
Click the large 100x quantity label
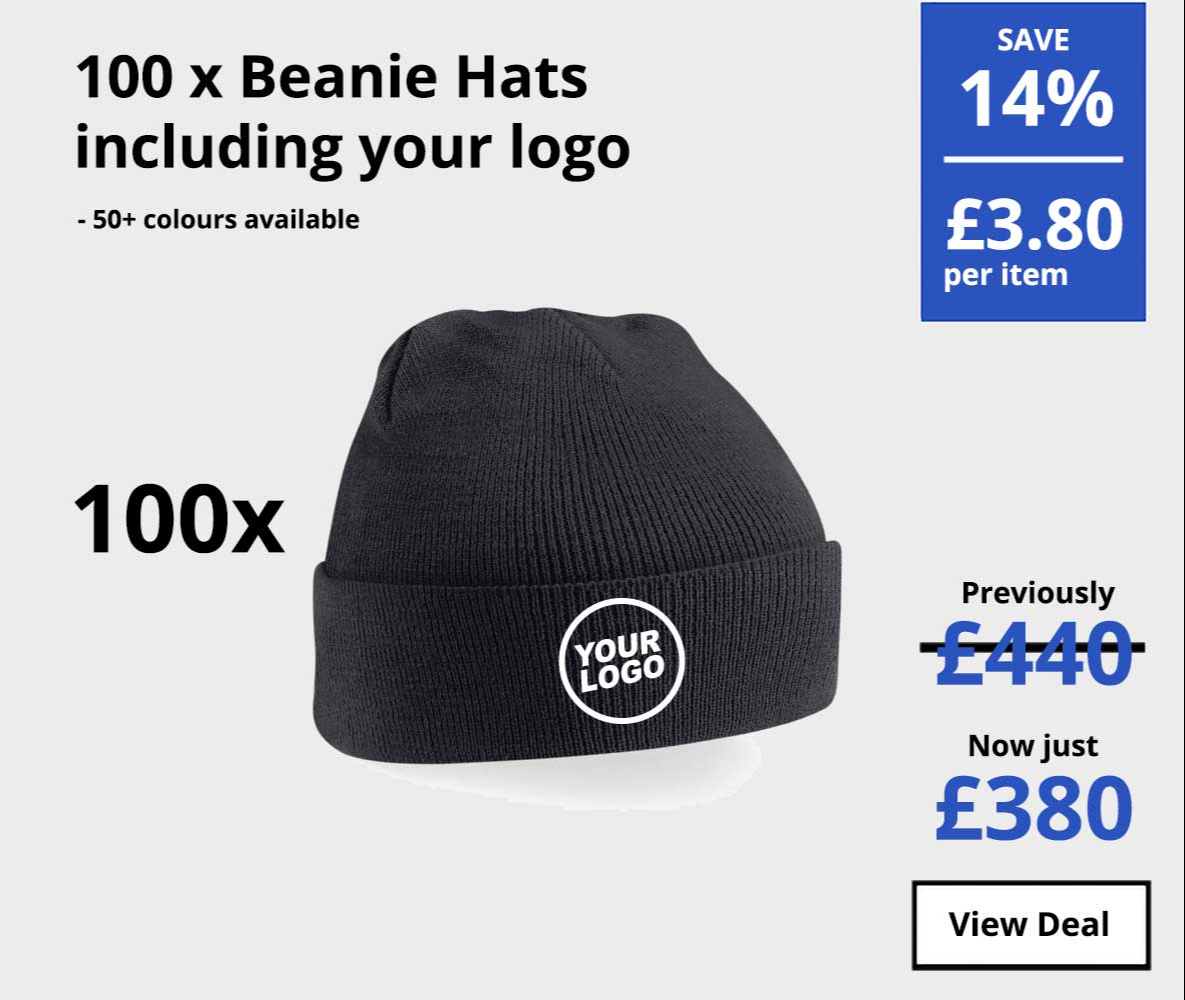point(178,520)
